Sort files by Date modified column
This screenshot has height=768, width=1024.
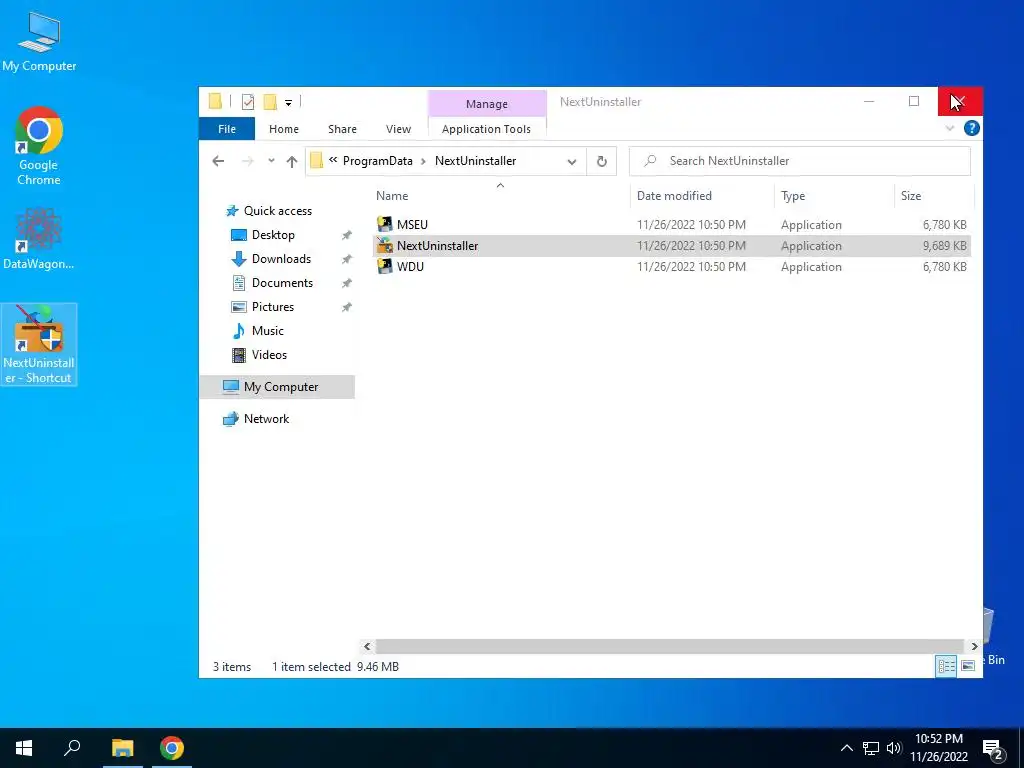(703, 195)
